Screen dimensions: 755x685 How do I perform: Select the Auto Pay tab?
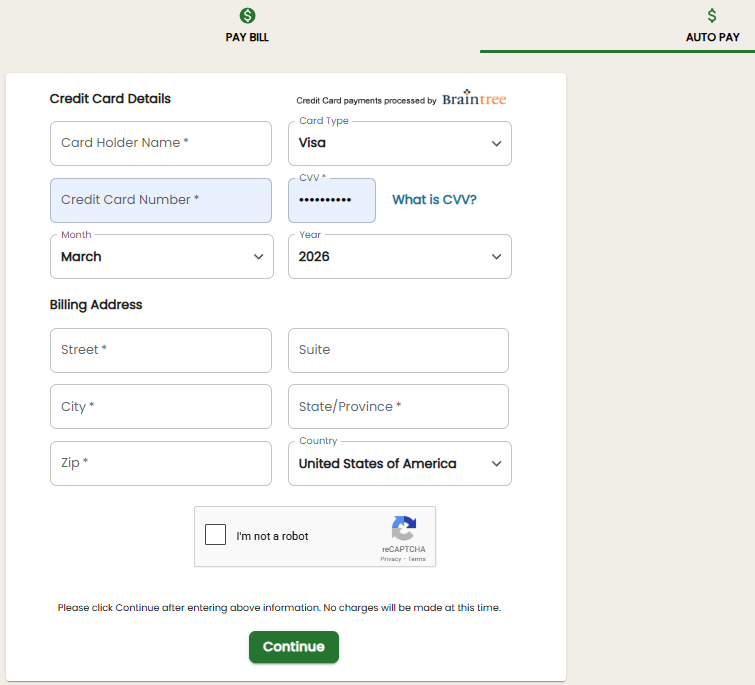[712, 37]
